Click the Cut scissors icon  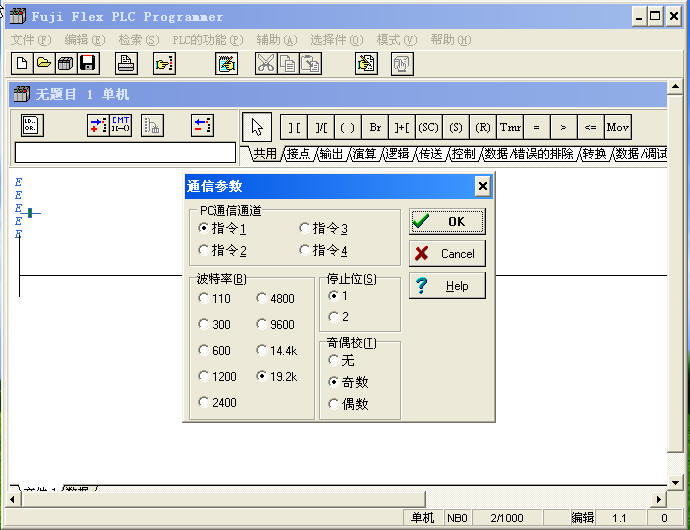pyautogui.click(x=265, y=64)
